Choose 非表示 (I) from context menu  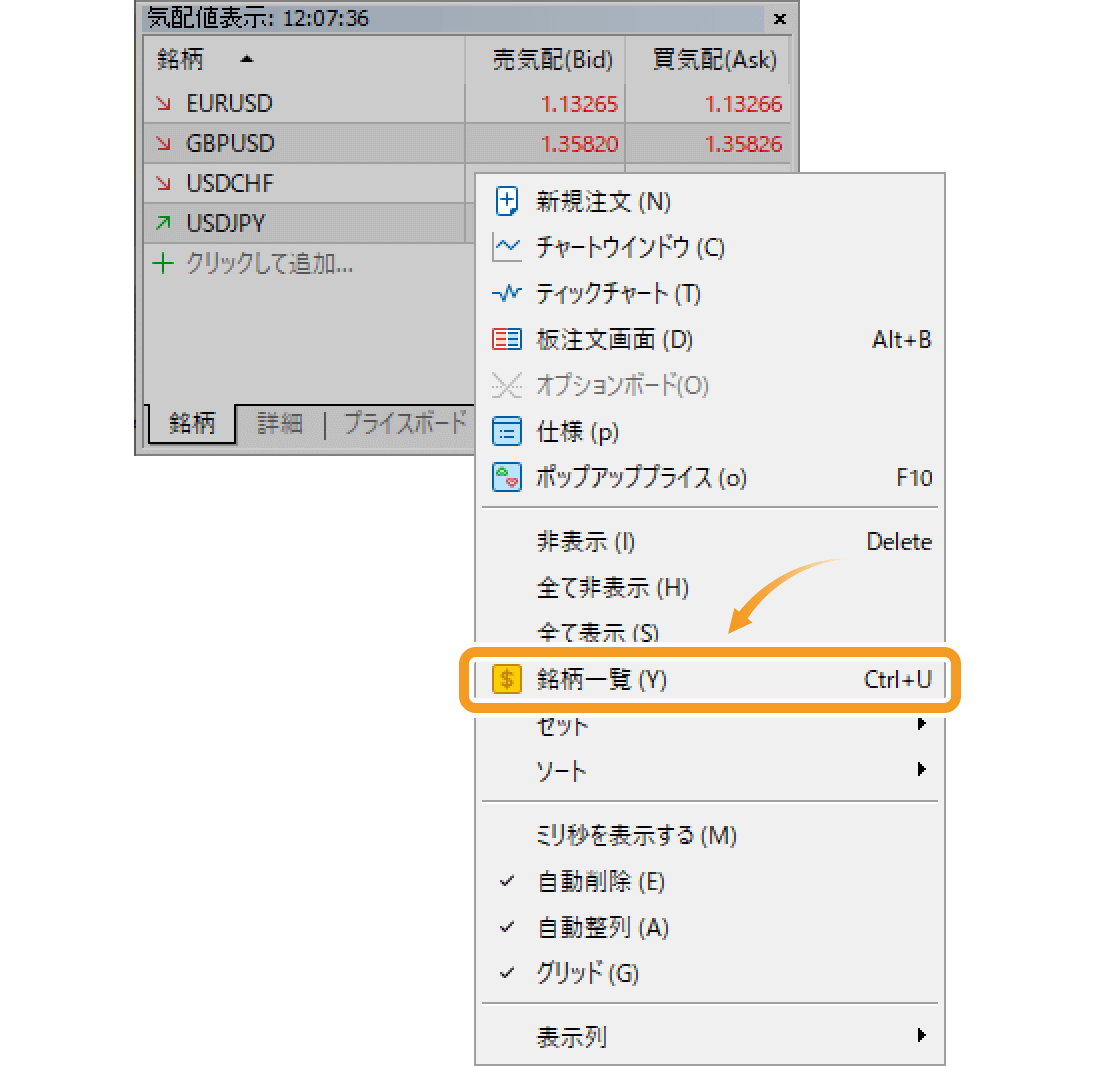tap(709, 541)
